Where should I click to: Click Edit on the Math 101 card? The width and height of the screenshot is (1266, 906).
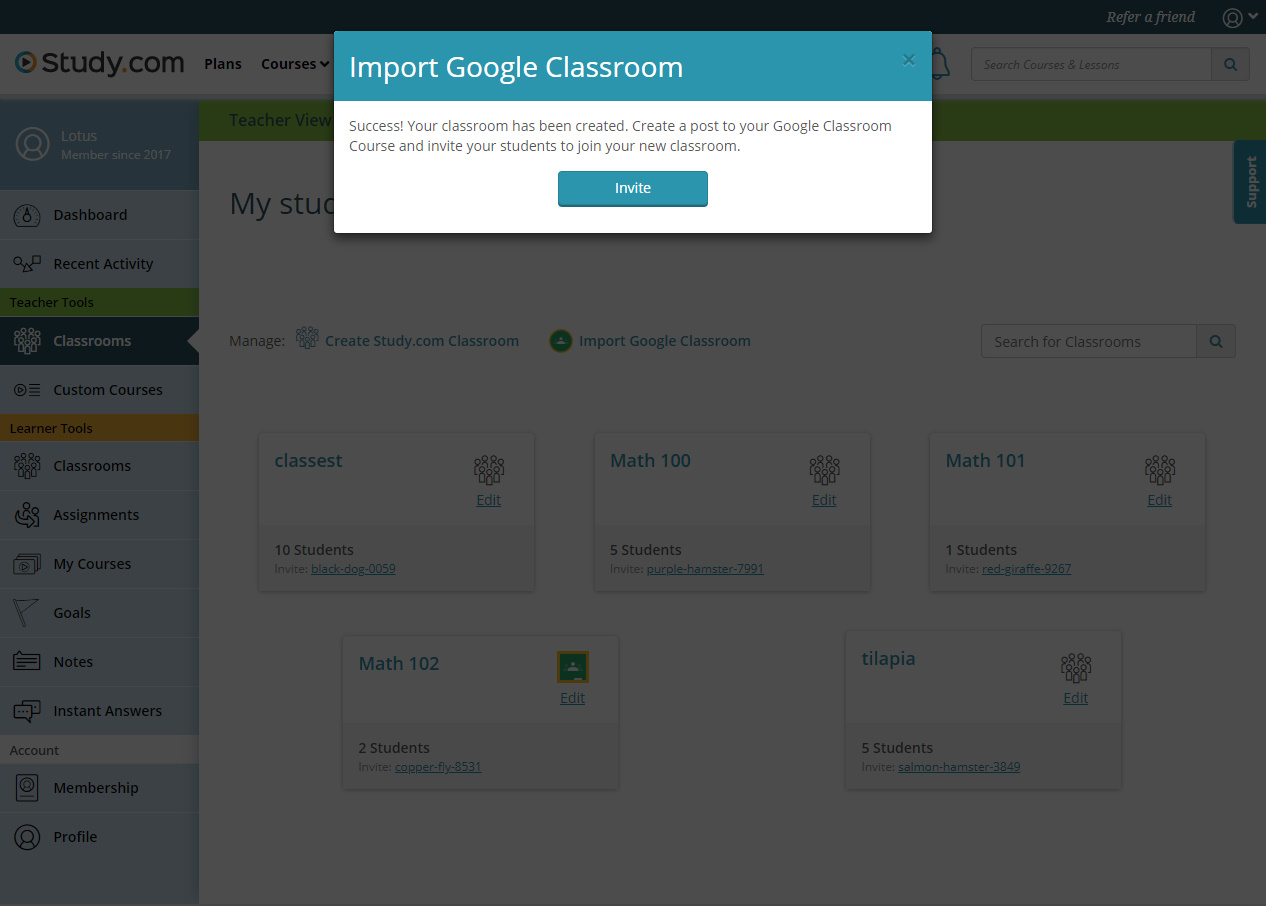point(1160,500)
